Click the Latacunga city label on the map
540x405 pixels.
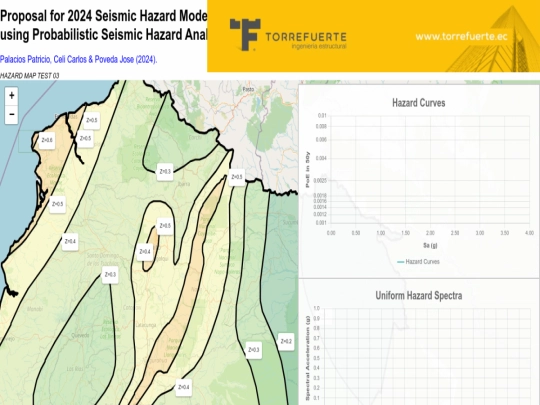coord(146,325)
